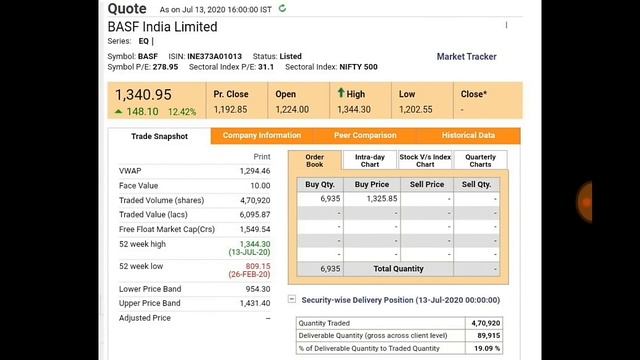
Task: Select the last price 1,340.95
Action: [x=143, y=95]
